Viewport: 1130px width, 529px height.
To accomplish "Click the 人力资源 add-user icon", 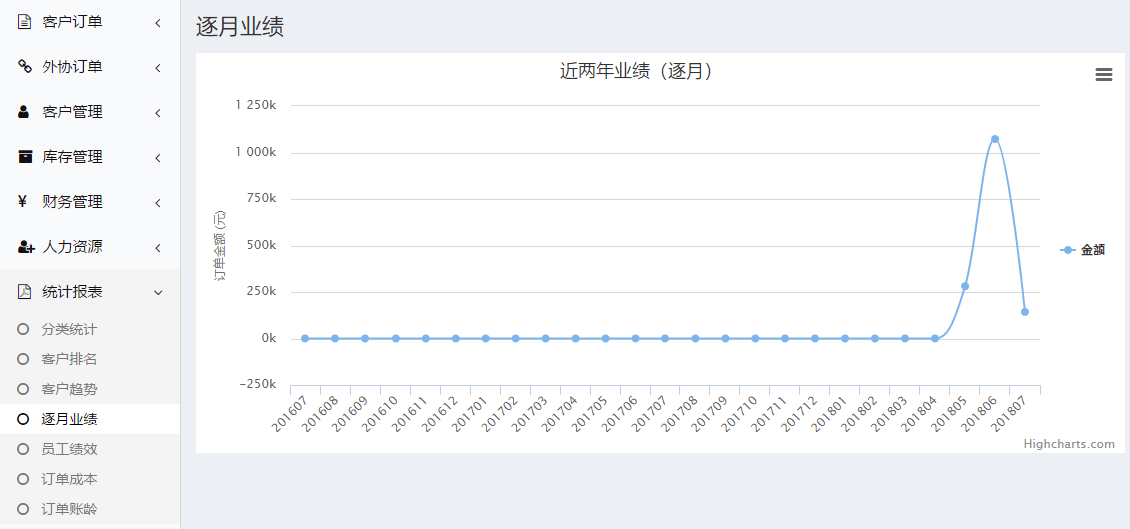I will pos(26,246).
